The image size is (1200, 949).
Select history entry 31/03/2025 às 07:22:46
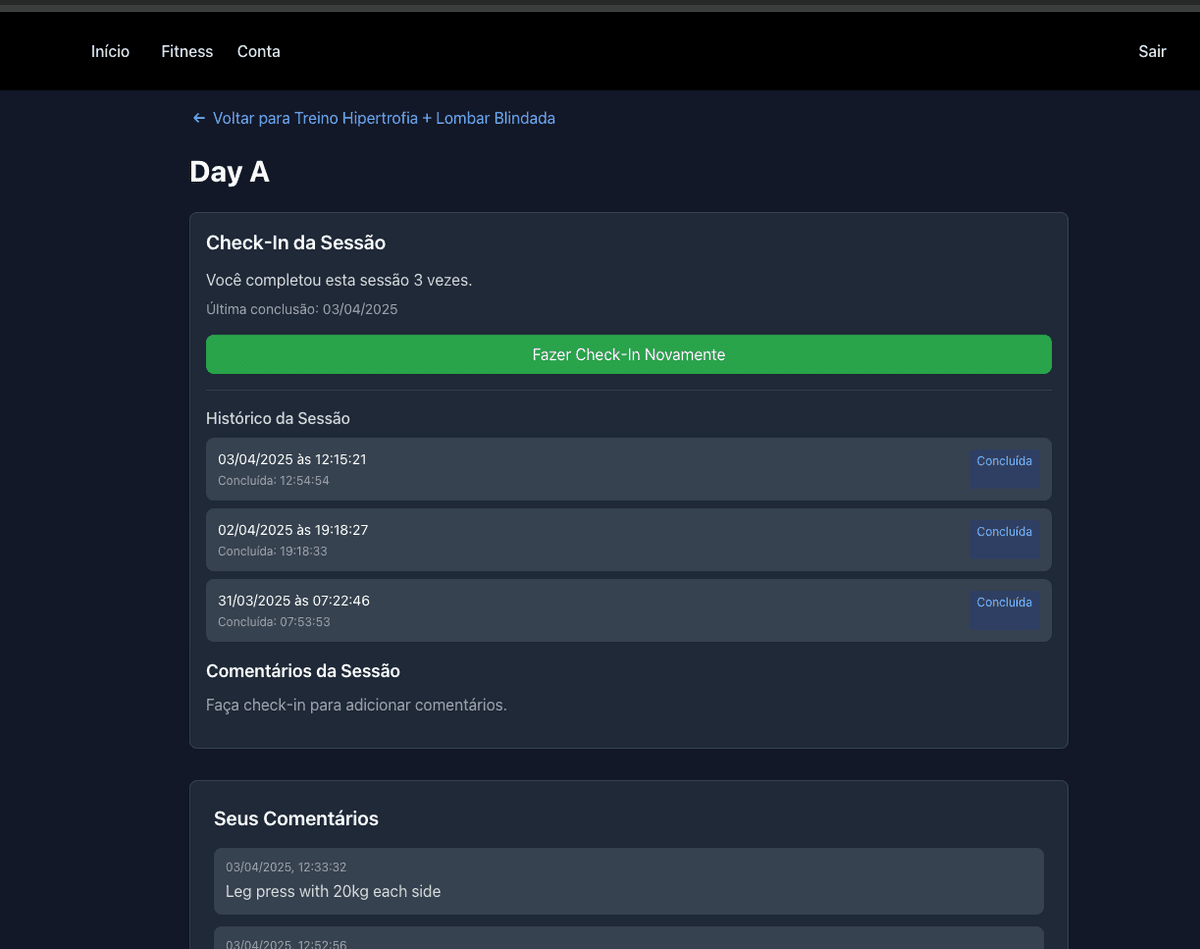[x=629, y=610]
